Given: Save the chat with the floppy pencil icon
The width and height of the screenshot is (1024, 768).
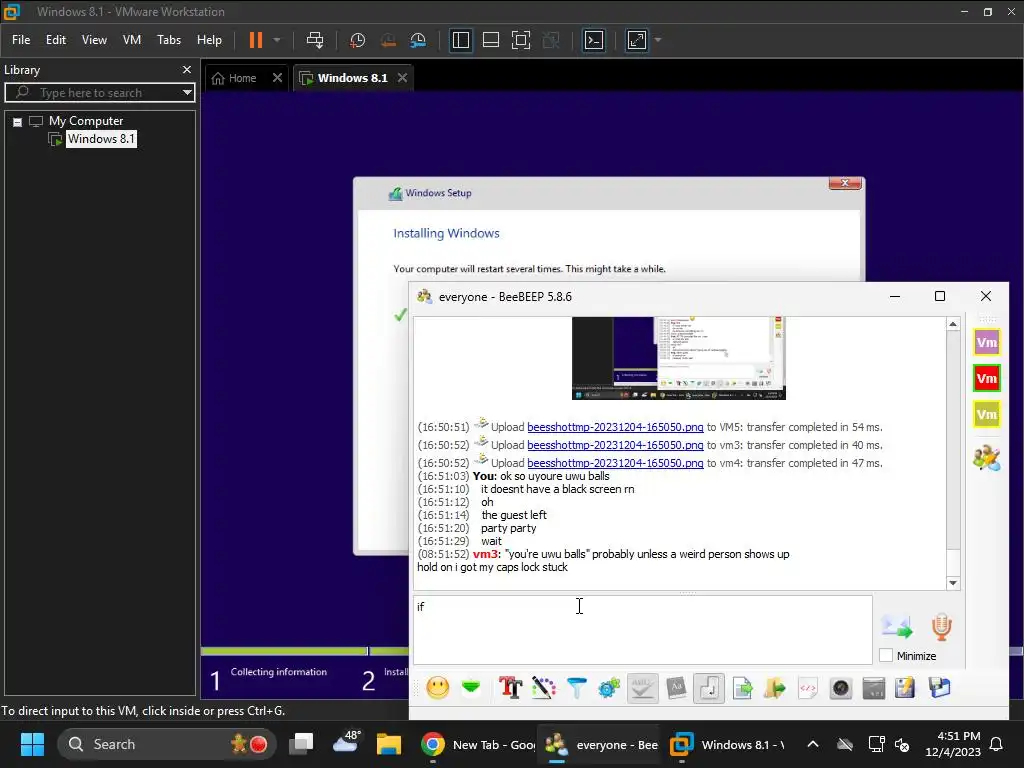Looking at the screenshot, I should (x=905, y=688).
